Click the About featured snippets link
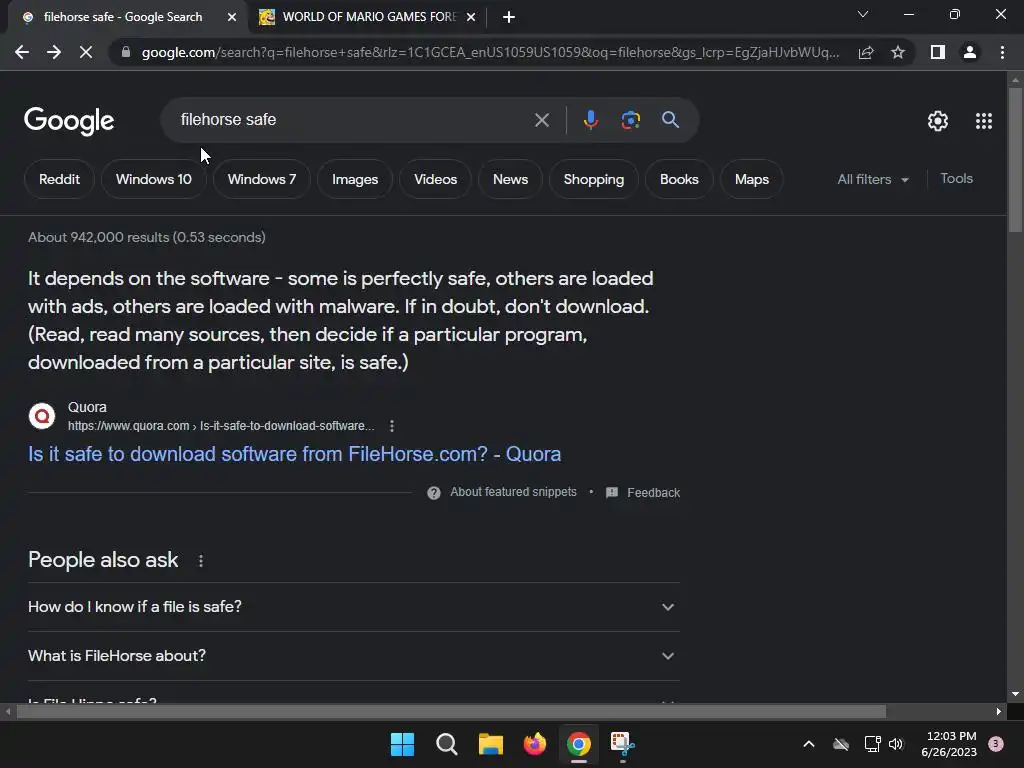1024x768 pixels. pos(513,492)
